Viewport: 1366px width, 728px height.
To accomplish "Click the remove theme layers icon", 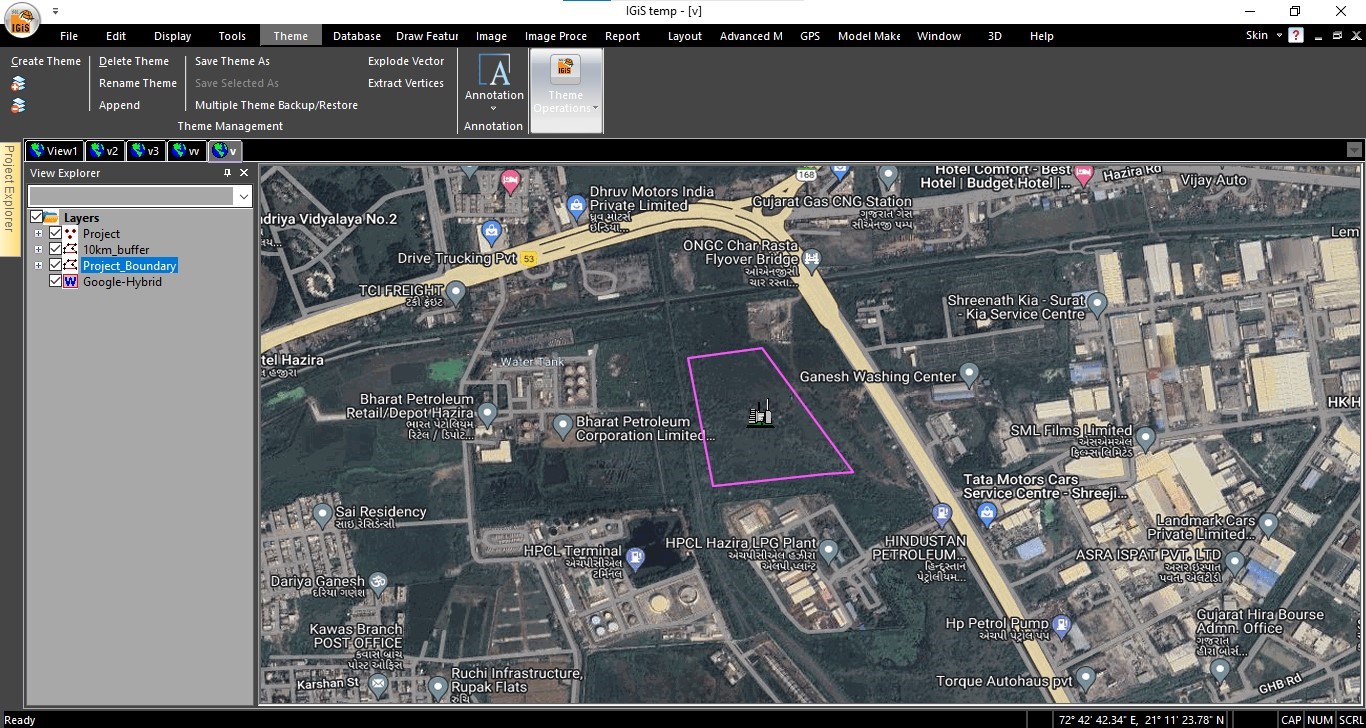I will pyautogui.click(x=19, y=105).
